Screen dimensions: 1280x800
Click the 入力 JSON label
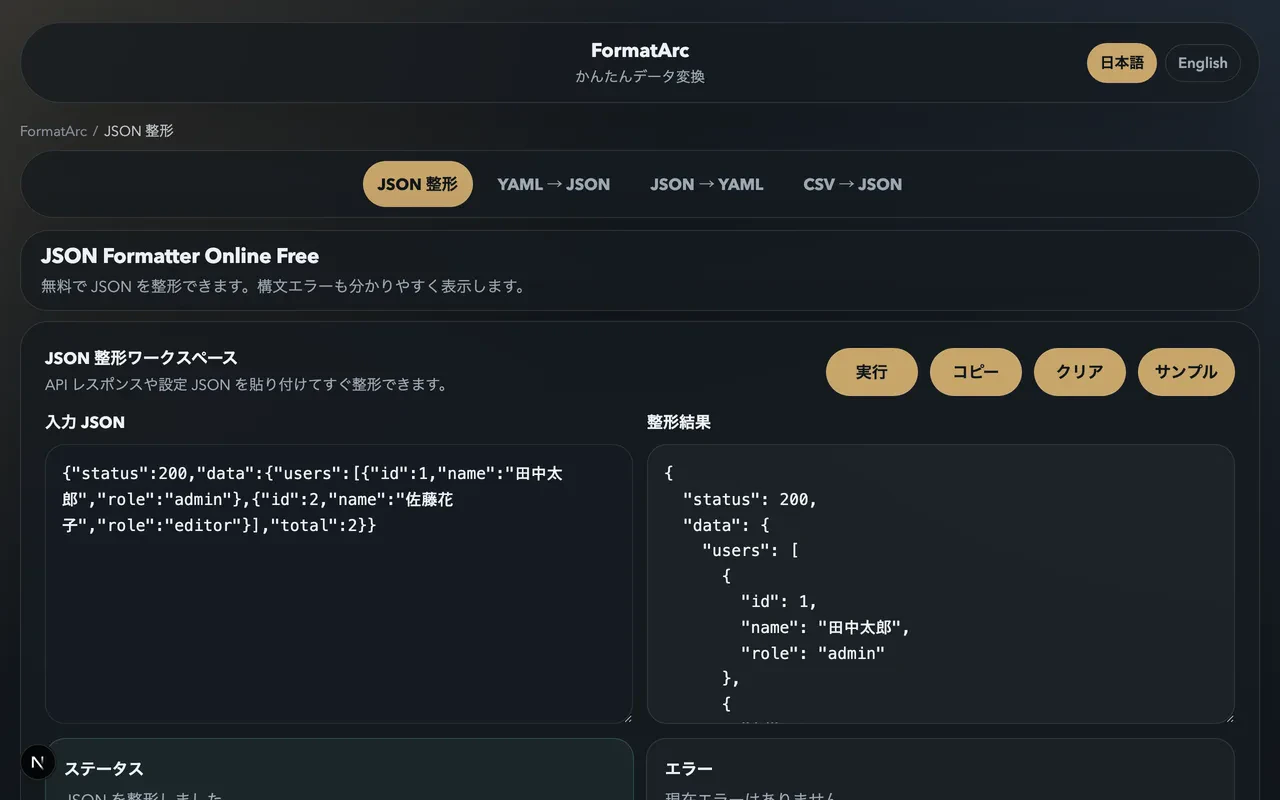(x=85, y=422)
